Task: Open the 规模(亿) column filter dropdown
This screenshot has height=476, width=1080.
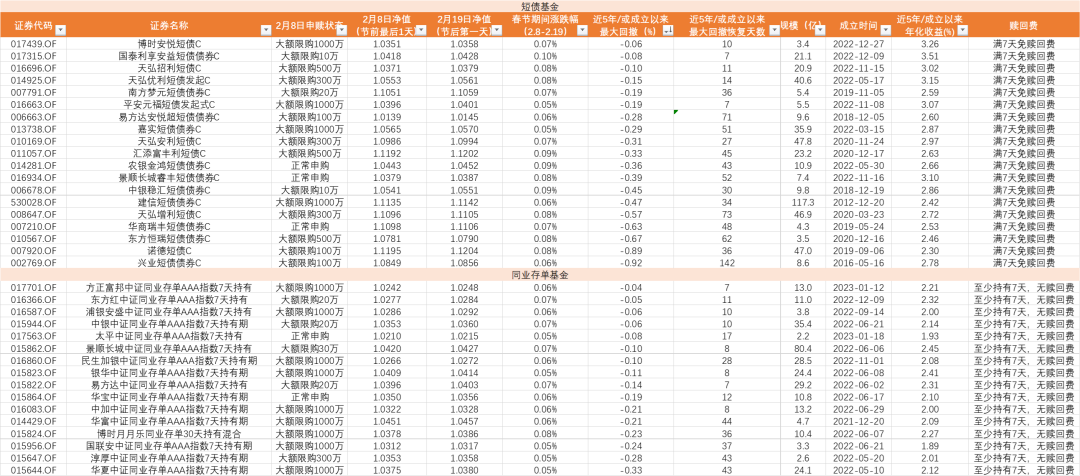Action: point(818,30)
